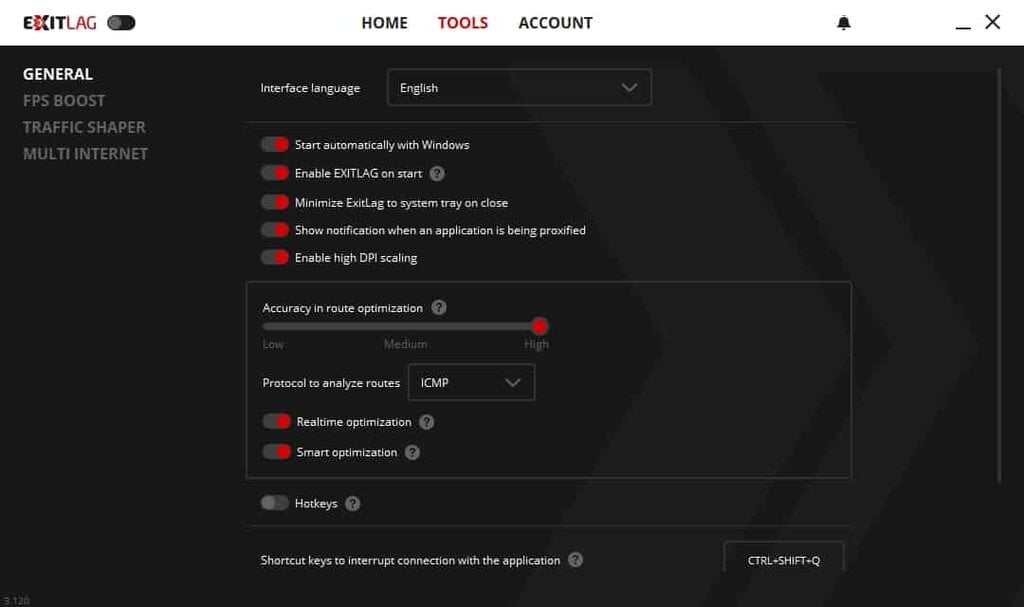Toggle Enable high DPI scaling

click(x=274, y=257)
